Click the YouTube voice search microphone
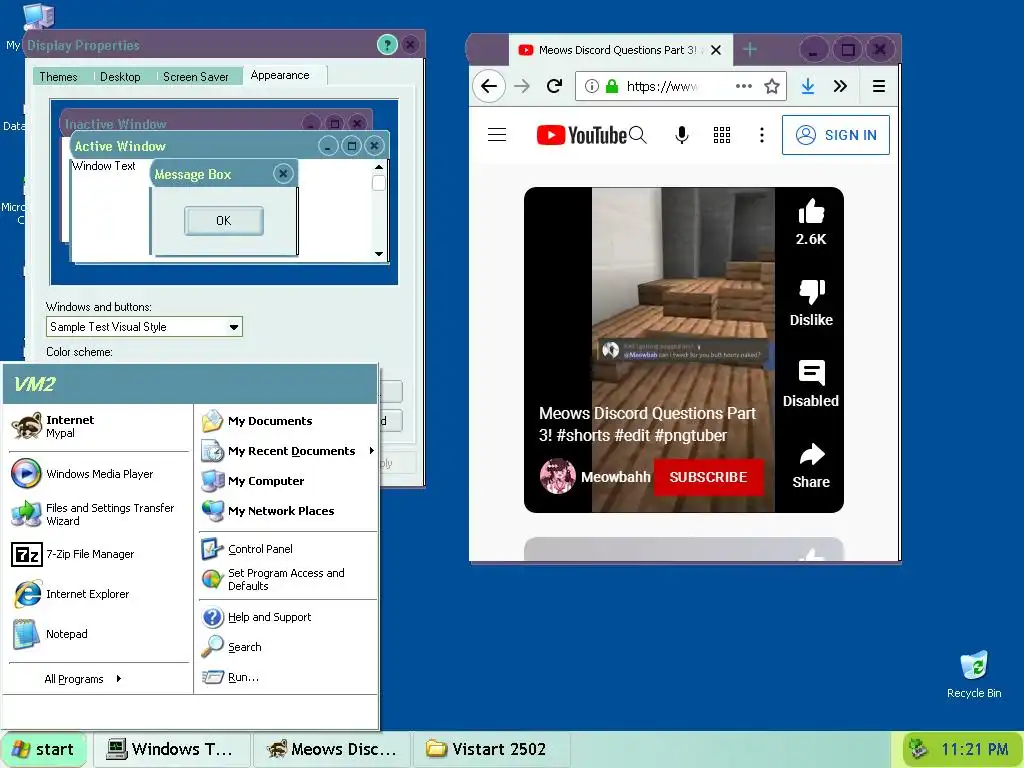1024x768 pixels. coord(682,135)
